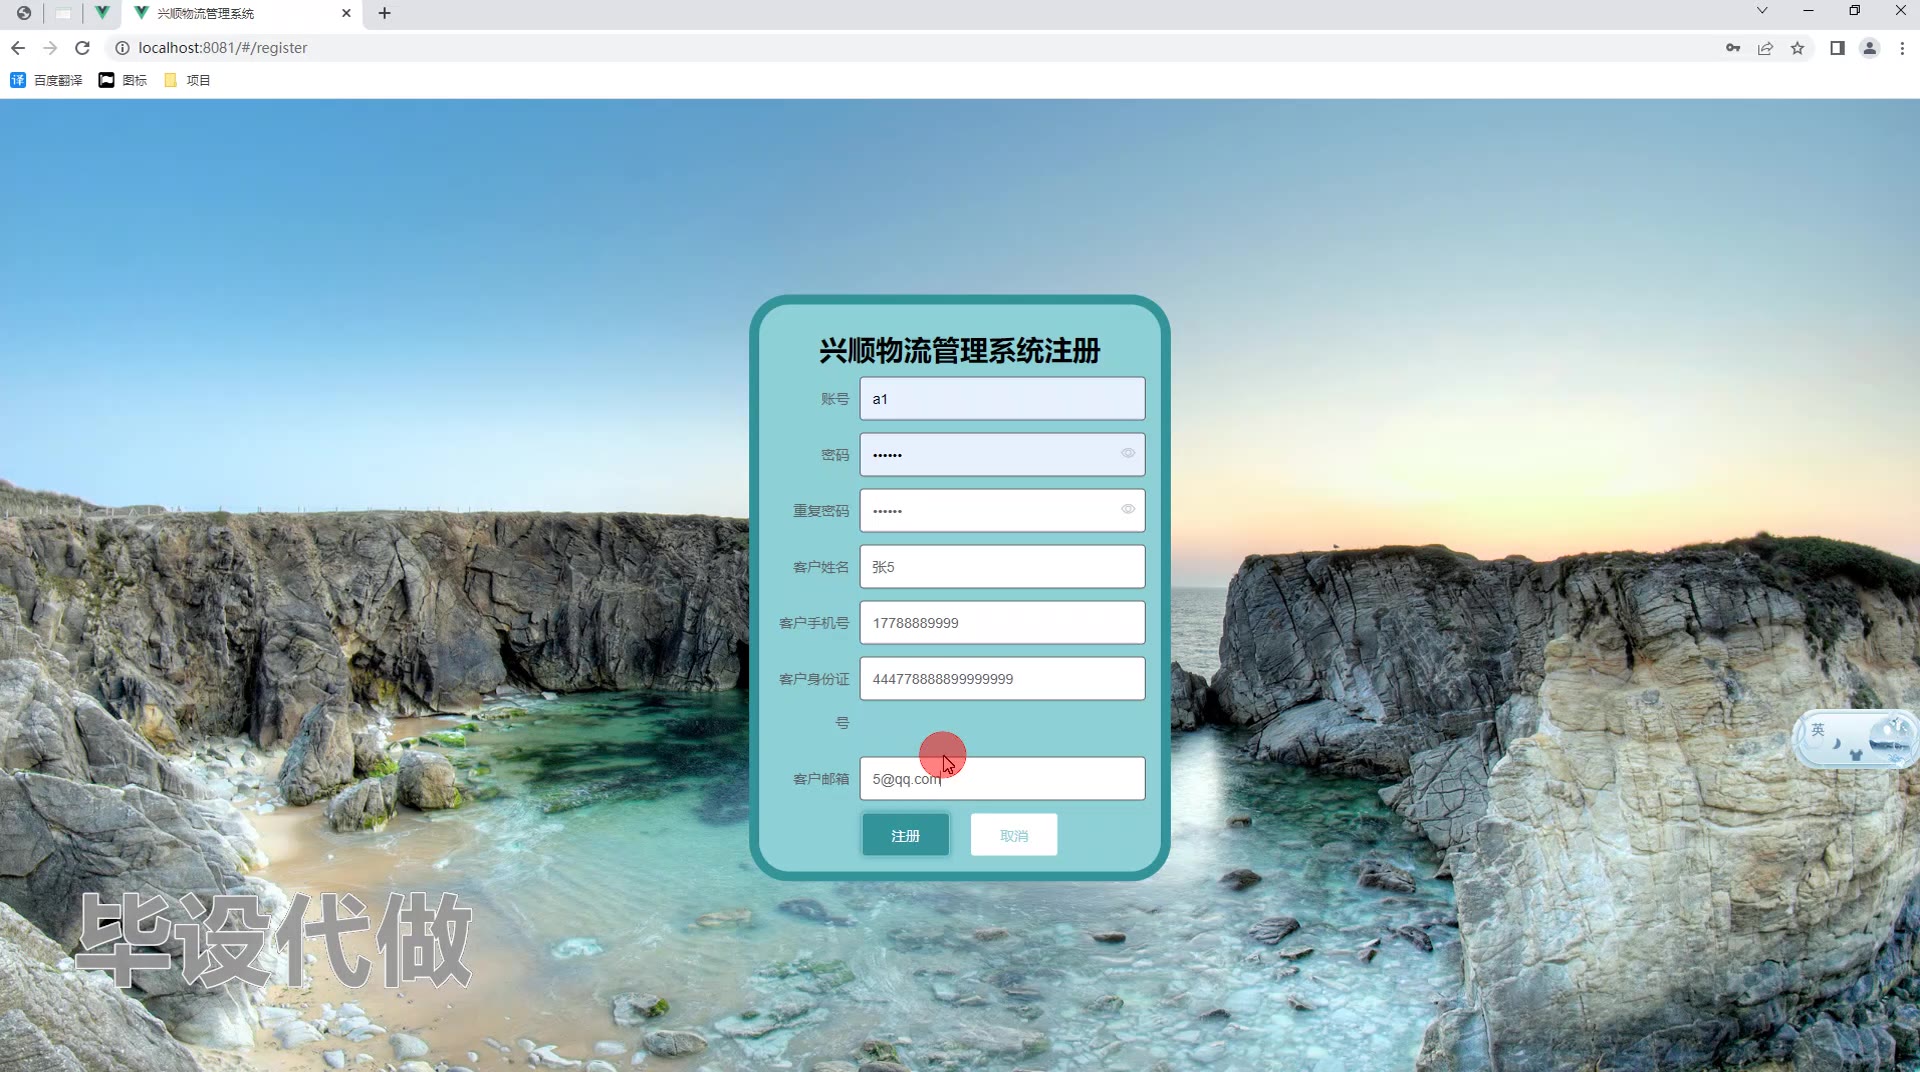Minimize the browser window
The image size is (1920, 1072).
pos(1808,11)
